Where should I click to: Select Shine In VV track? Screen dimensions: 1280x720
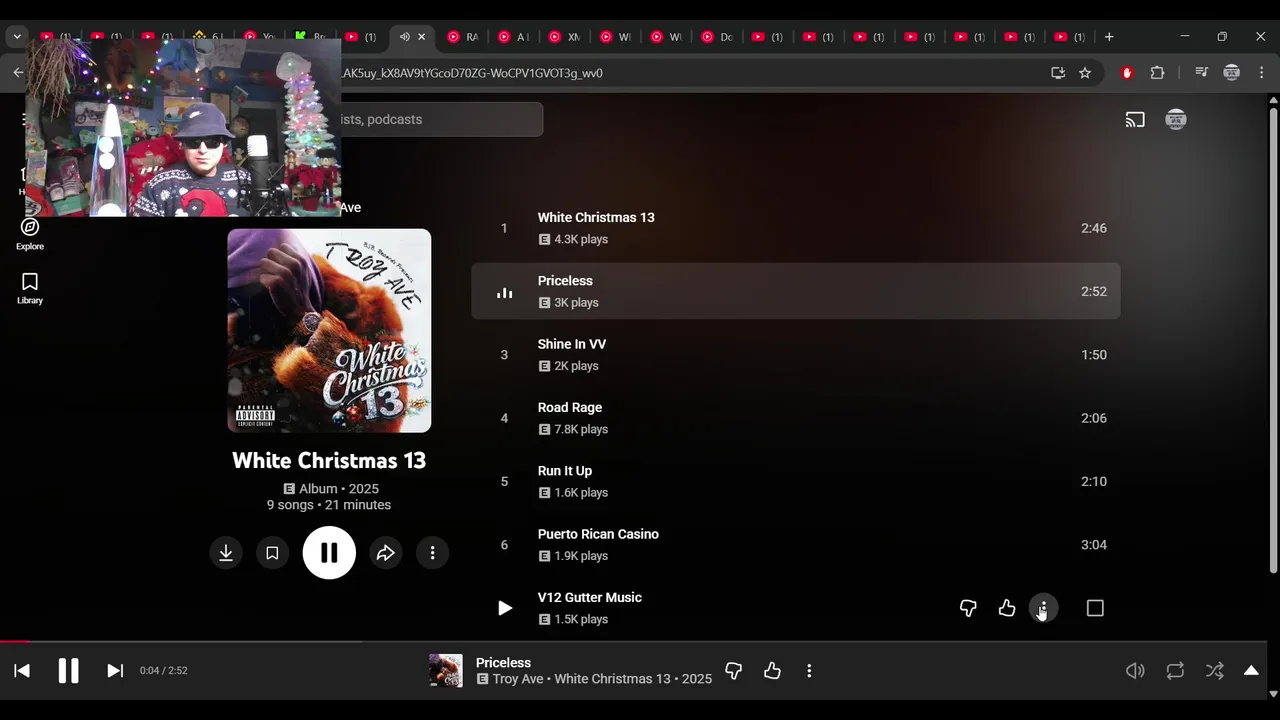click(x=796, y=355)
